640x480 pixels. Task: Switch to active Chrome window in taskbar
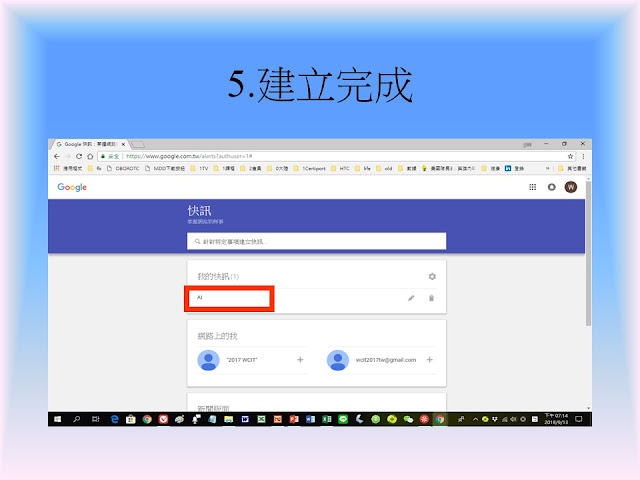click(x=440, y=419)
